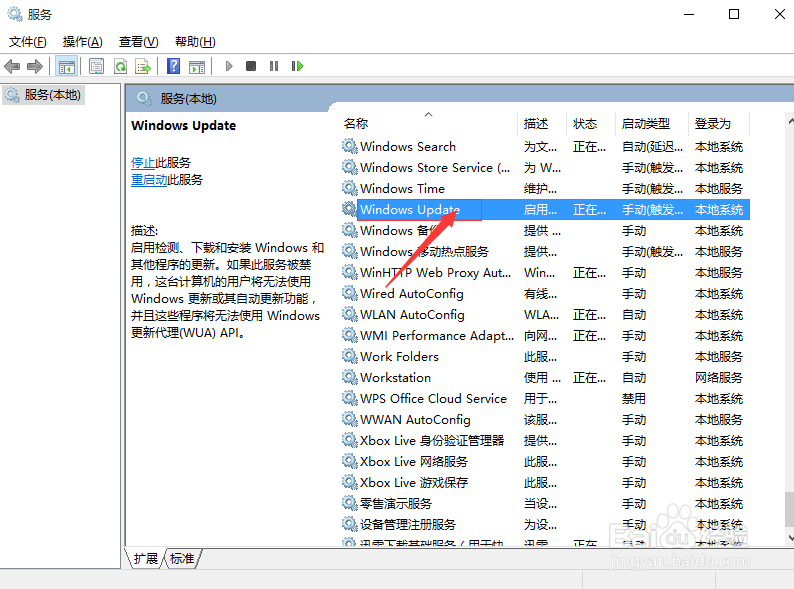Click gear icon beside Wired AutoConfig
Screen dimensions: 794x589
click(x=349, y=293)
